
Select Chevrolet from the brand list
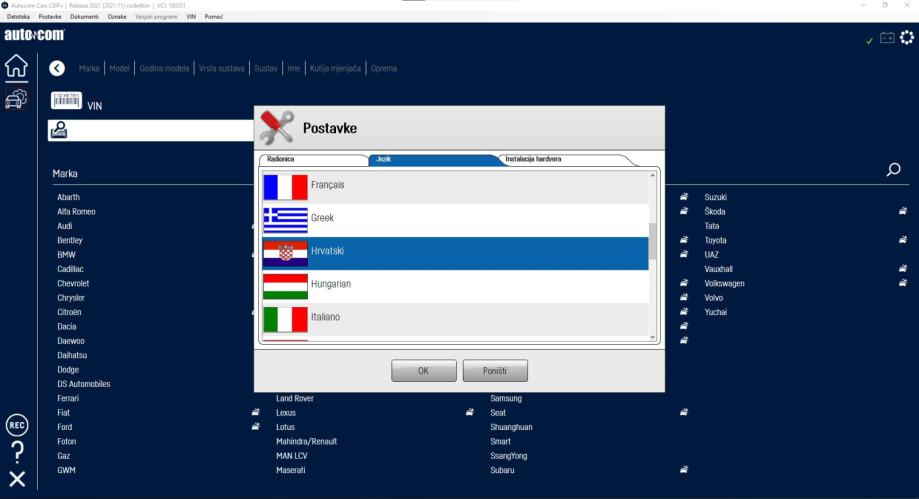73,283
